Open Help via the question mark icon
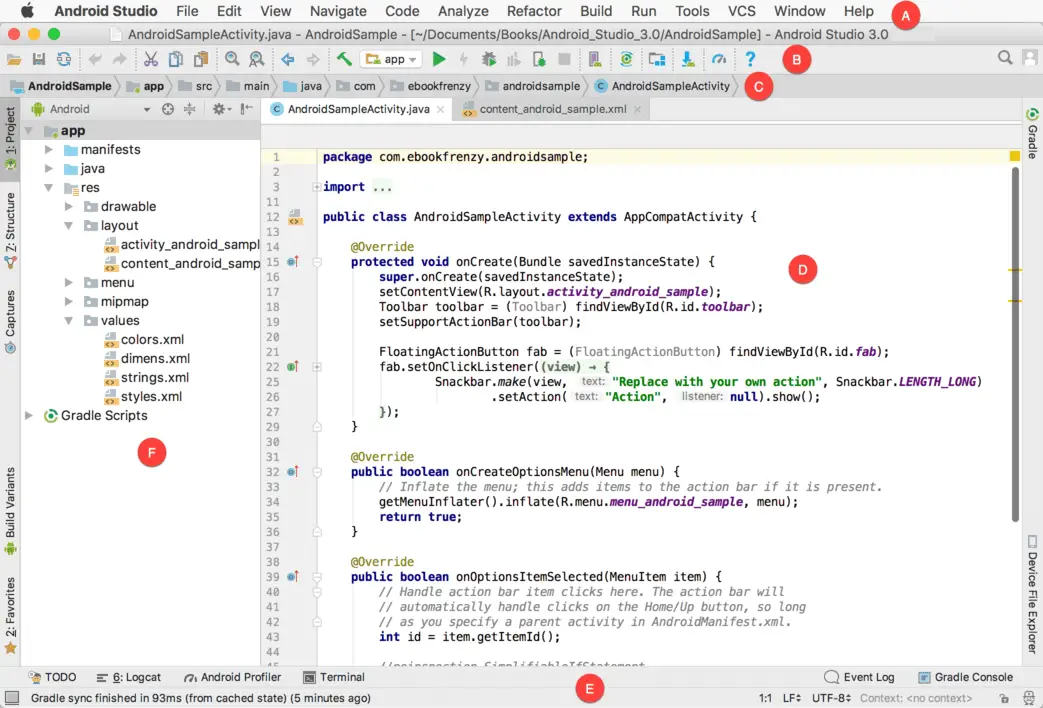The height and width of the screenshot is (708, 1043). click(750, 60)
